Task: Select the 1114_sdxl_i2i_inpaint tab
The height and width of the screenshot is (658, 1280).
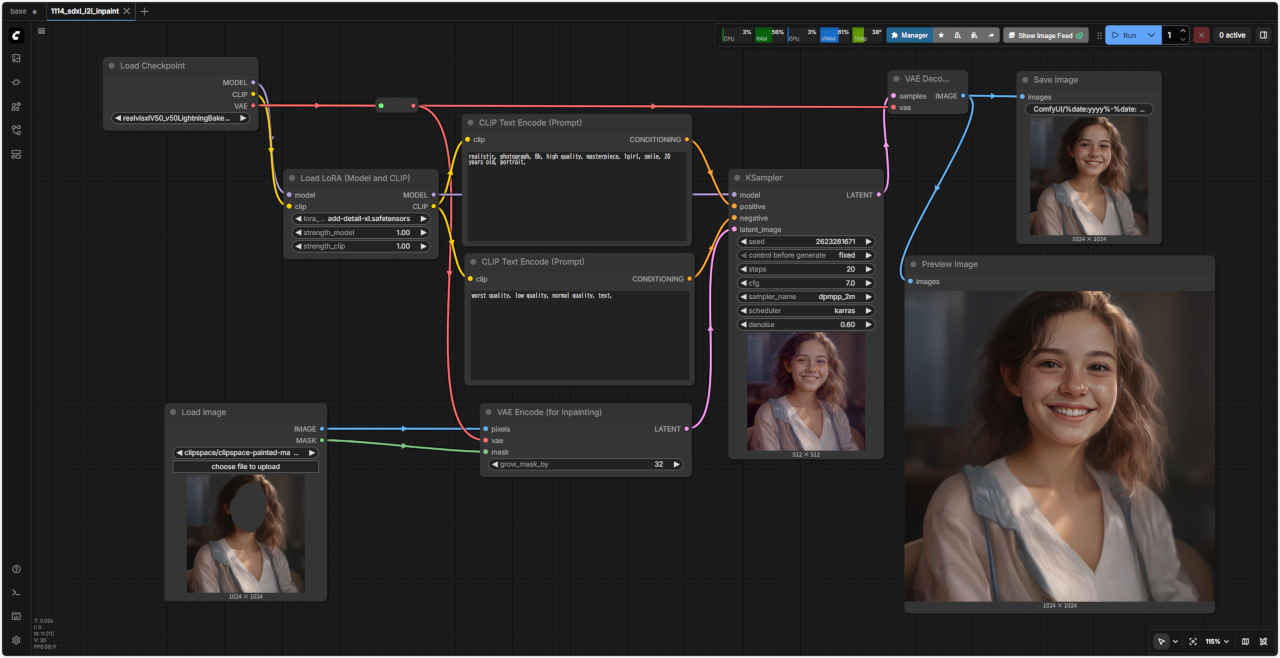Action: coord(85,11)
